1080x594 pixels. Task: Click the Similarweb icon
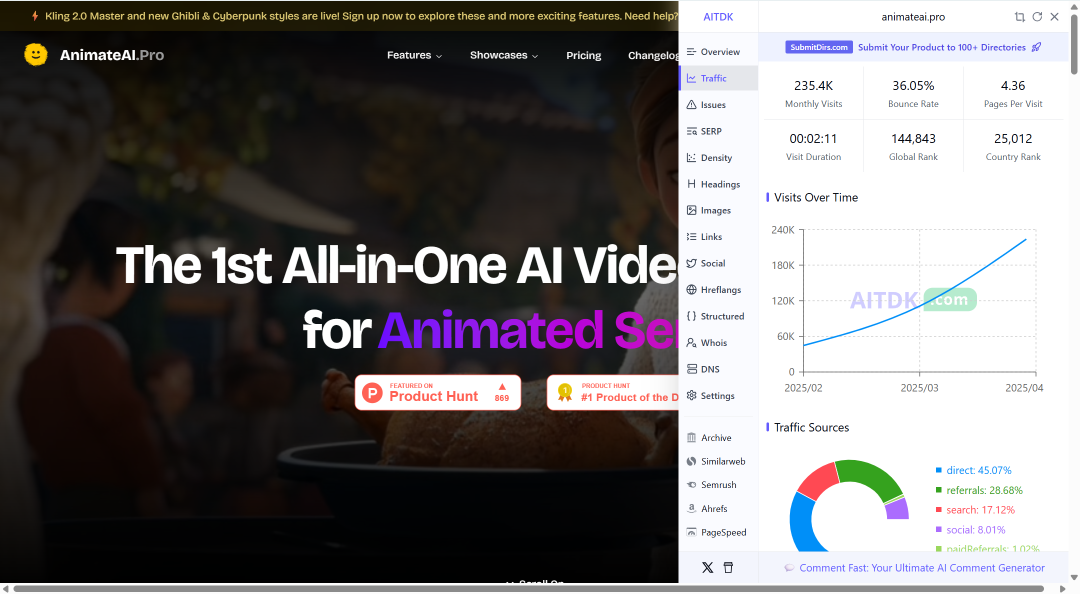pyautogui.click(x=692, y=461)
